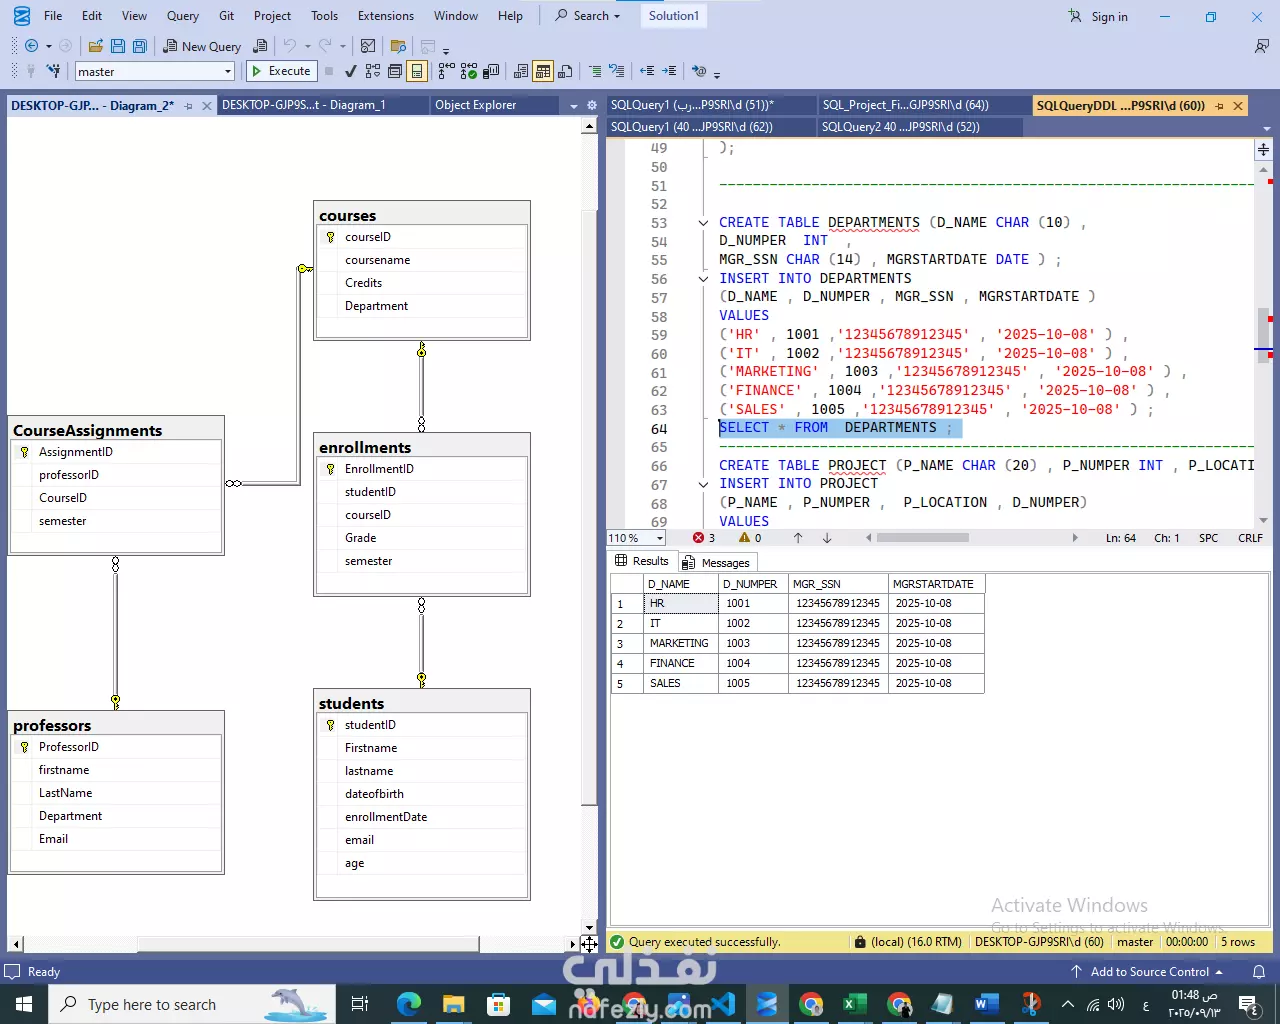Viewport: 1280px width, 1024px height.
Task: Collapse the INSERT INTO PROJECT block
Action: click(x=703, y=484)
